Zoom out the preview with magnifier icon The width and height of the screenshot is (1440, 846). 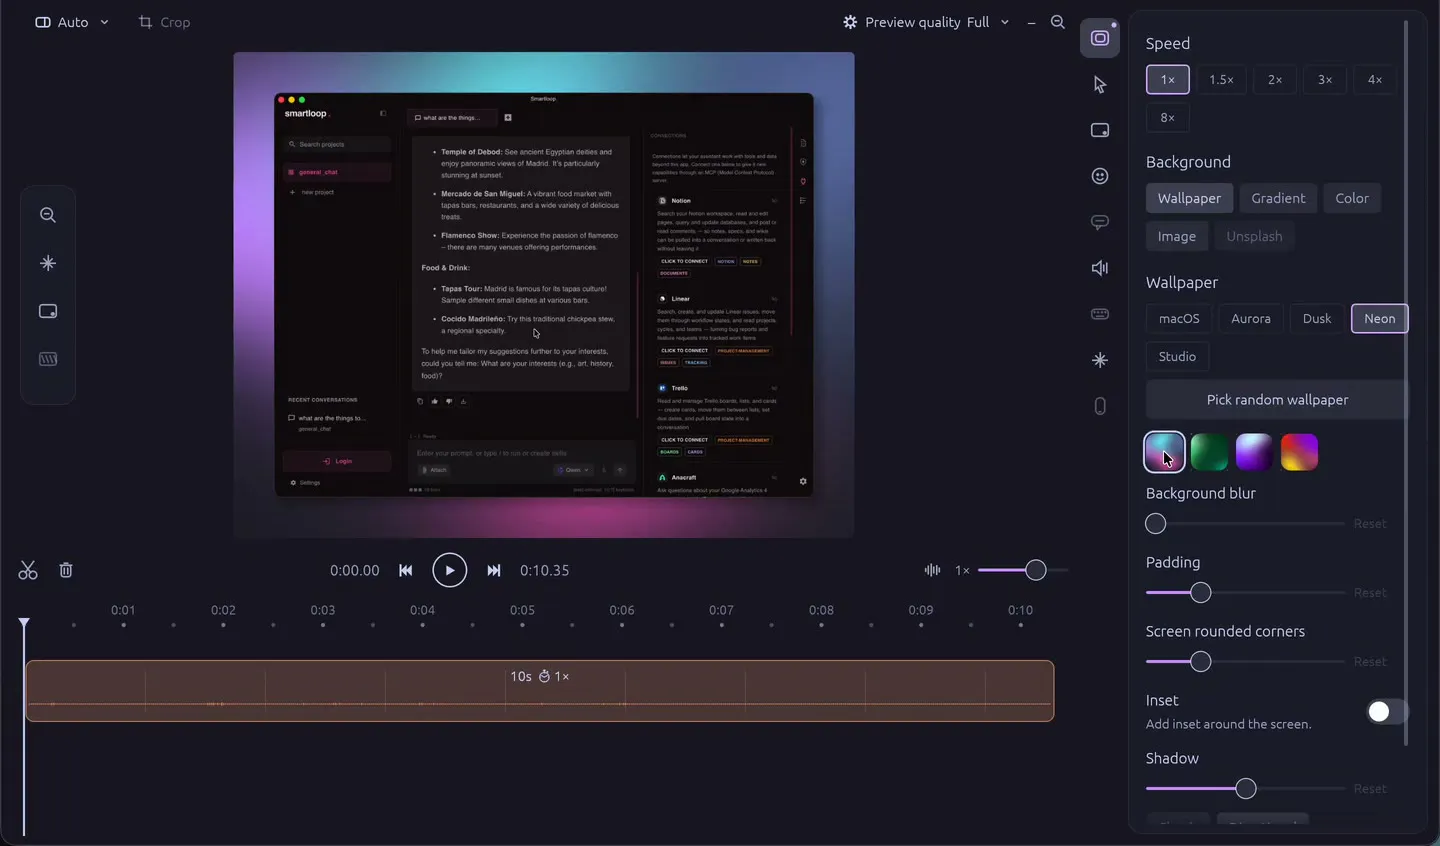point(1058,22)
